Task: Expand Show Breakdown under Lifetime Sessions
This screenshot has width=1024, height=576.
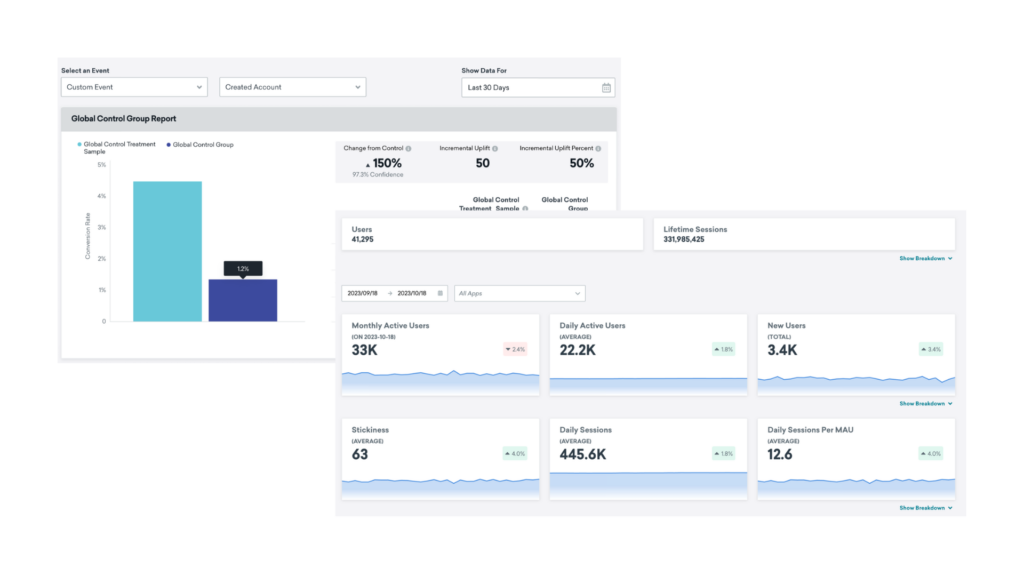Action: coord(925,259)
